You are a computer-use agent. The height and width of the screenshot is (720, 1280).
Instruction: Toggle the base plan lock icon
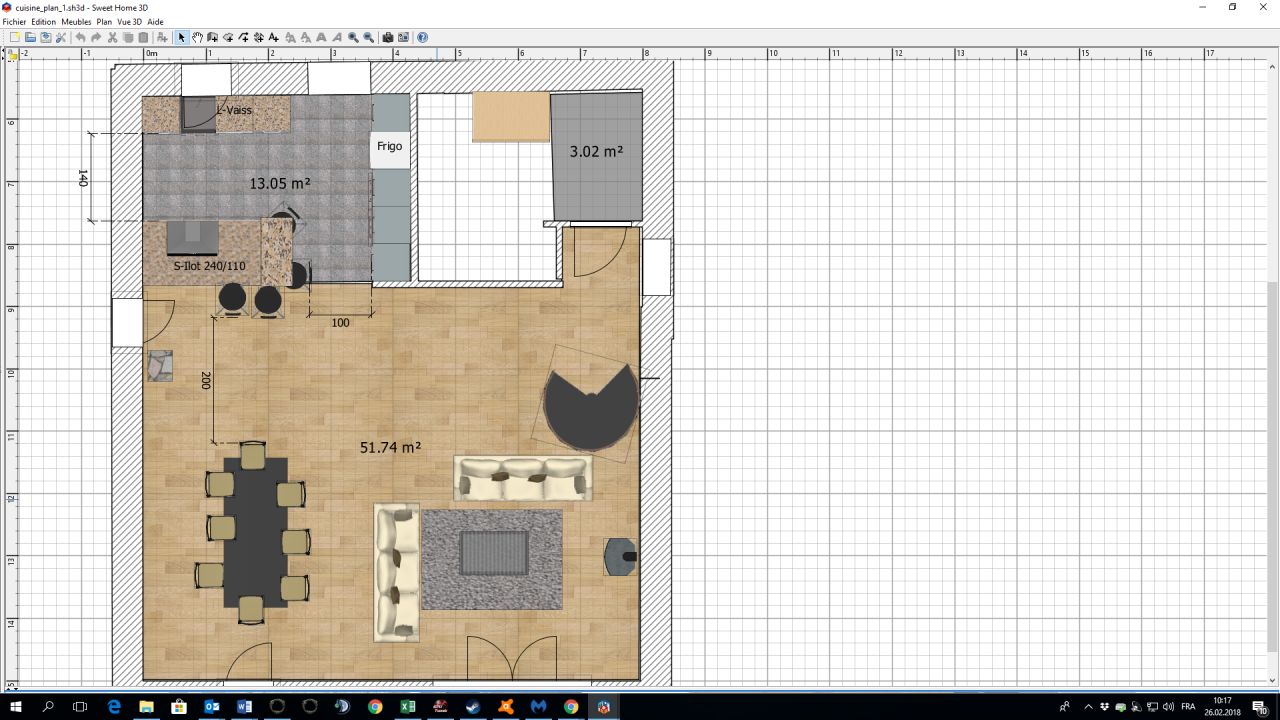click(12, 56)
